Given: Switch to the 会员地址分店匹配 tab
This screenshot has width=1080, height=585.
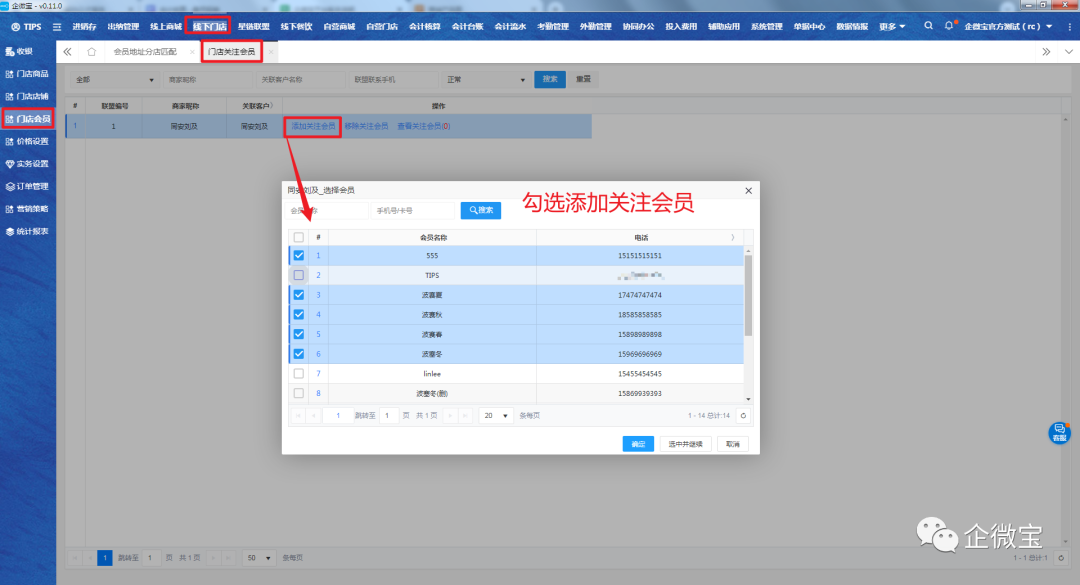Looking at the screenshot, I should coord(147,51).
